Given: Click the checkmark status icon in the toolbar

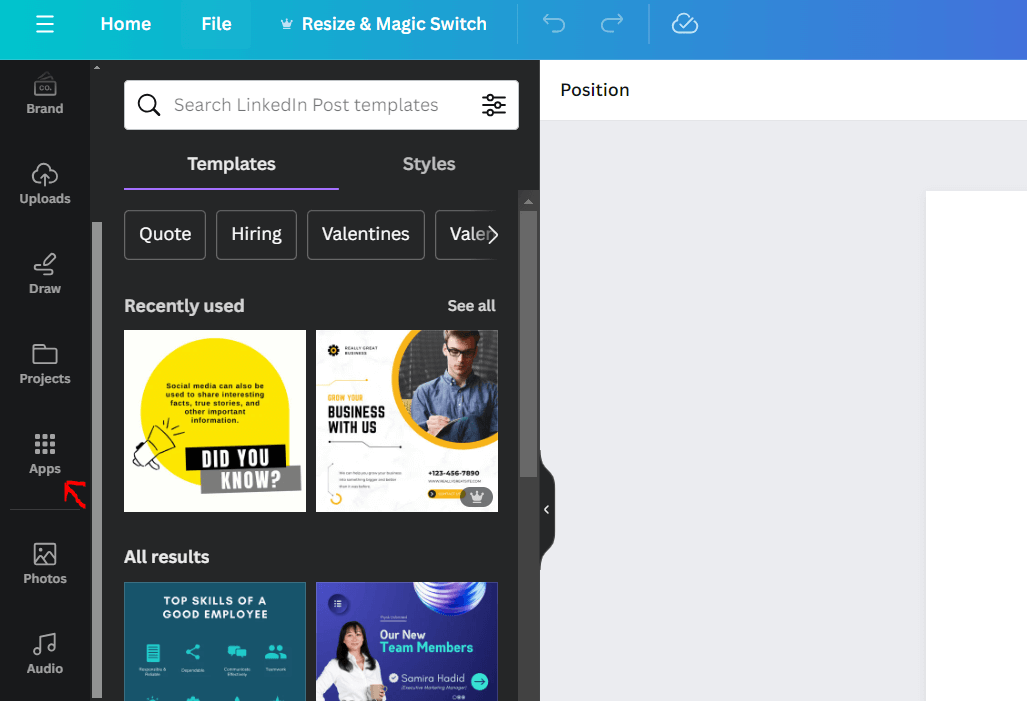Looking at the screenshot, I should [x=685, y=24].
